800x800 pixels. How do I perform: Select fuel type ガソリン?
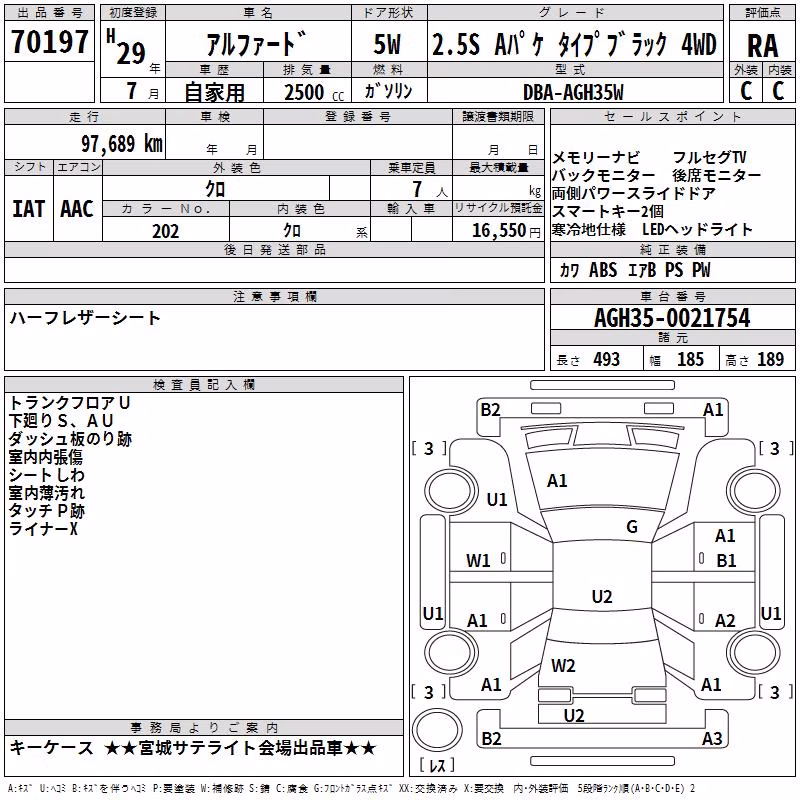[x=388, y=91]
